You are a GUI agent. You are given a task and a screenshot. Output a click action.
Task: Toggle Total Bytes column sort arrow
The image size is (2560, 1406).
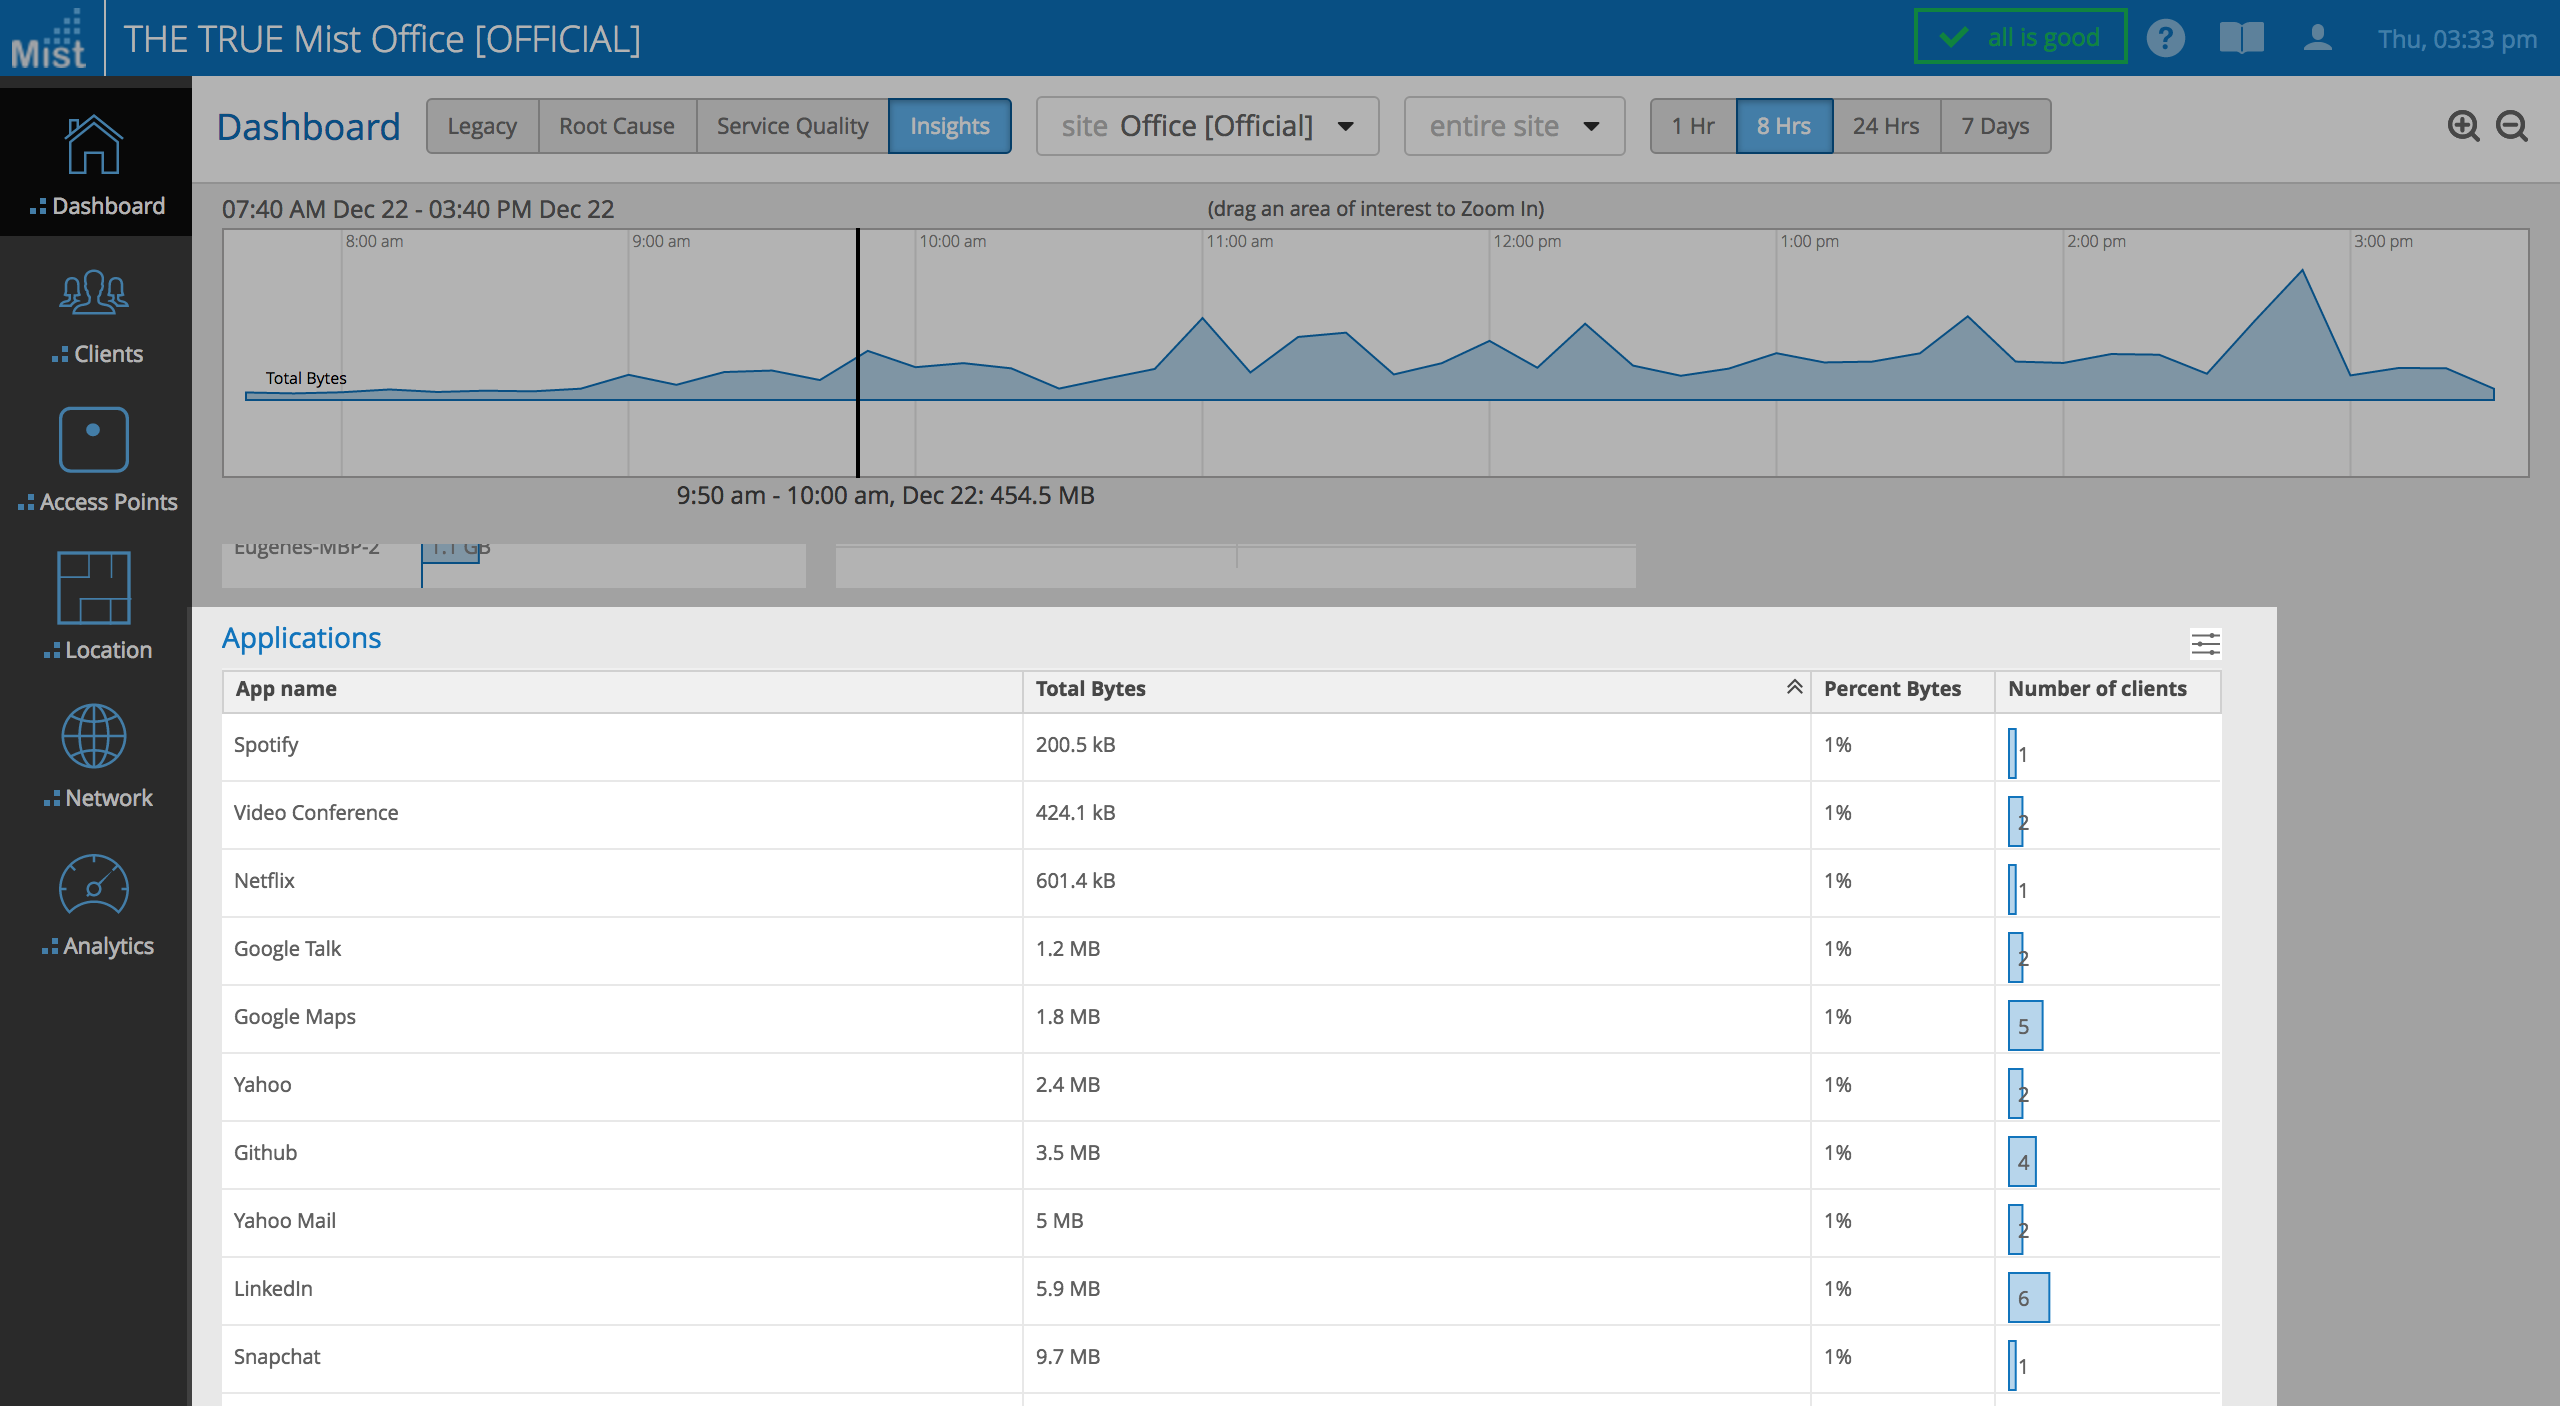[x=1794, y=688]
